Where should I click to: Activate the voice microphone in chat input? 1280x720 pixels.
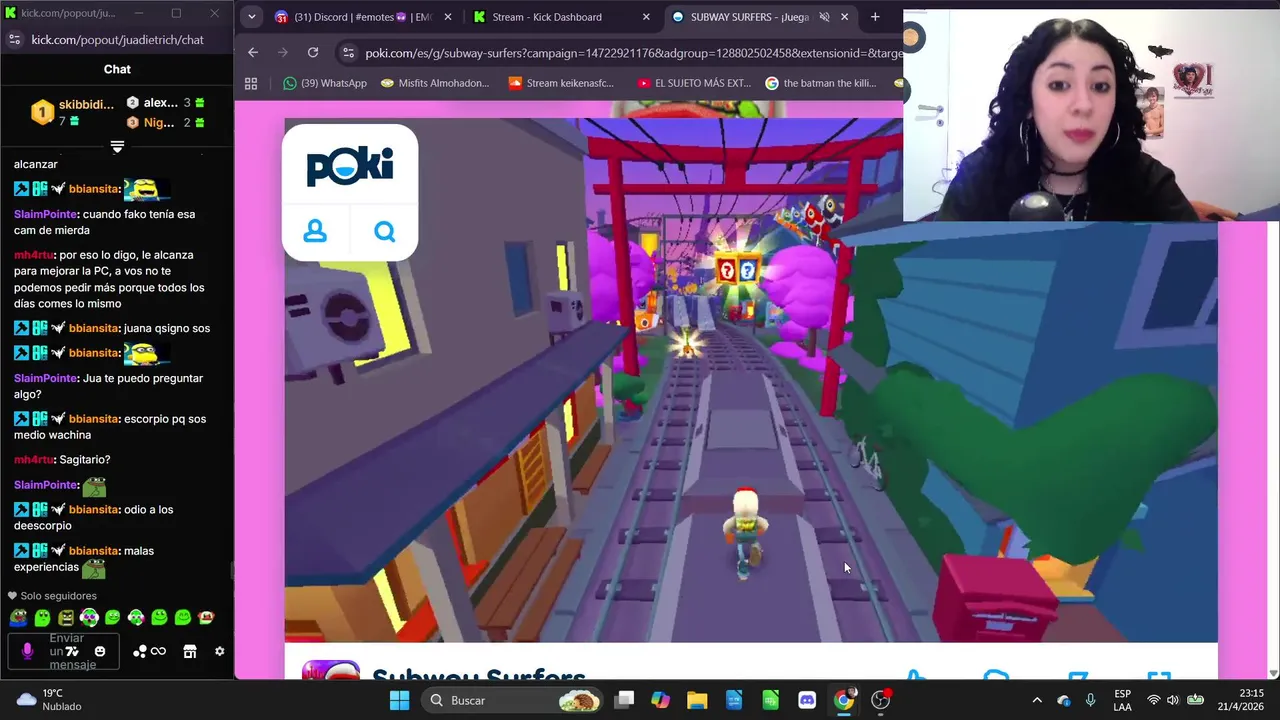[27, 651]
